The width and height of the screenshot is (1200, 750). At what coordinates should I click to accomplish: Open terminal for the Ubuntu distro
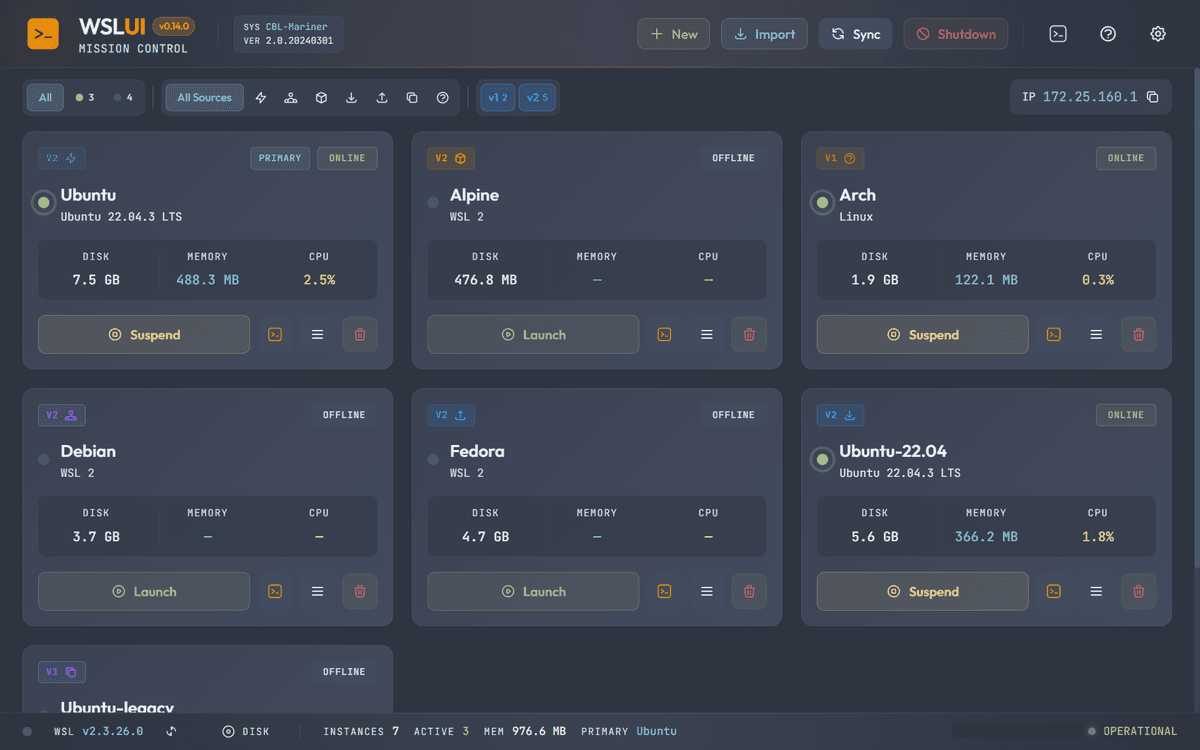(x=275, y=335)
